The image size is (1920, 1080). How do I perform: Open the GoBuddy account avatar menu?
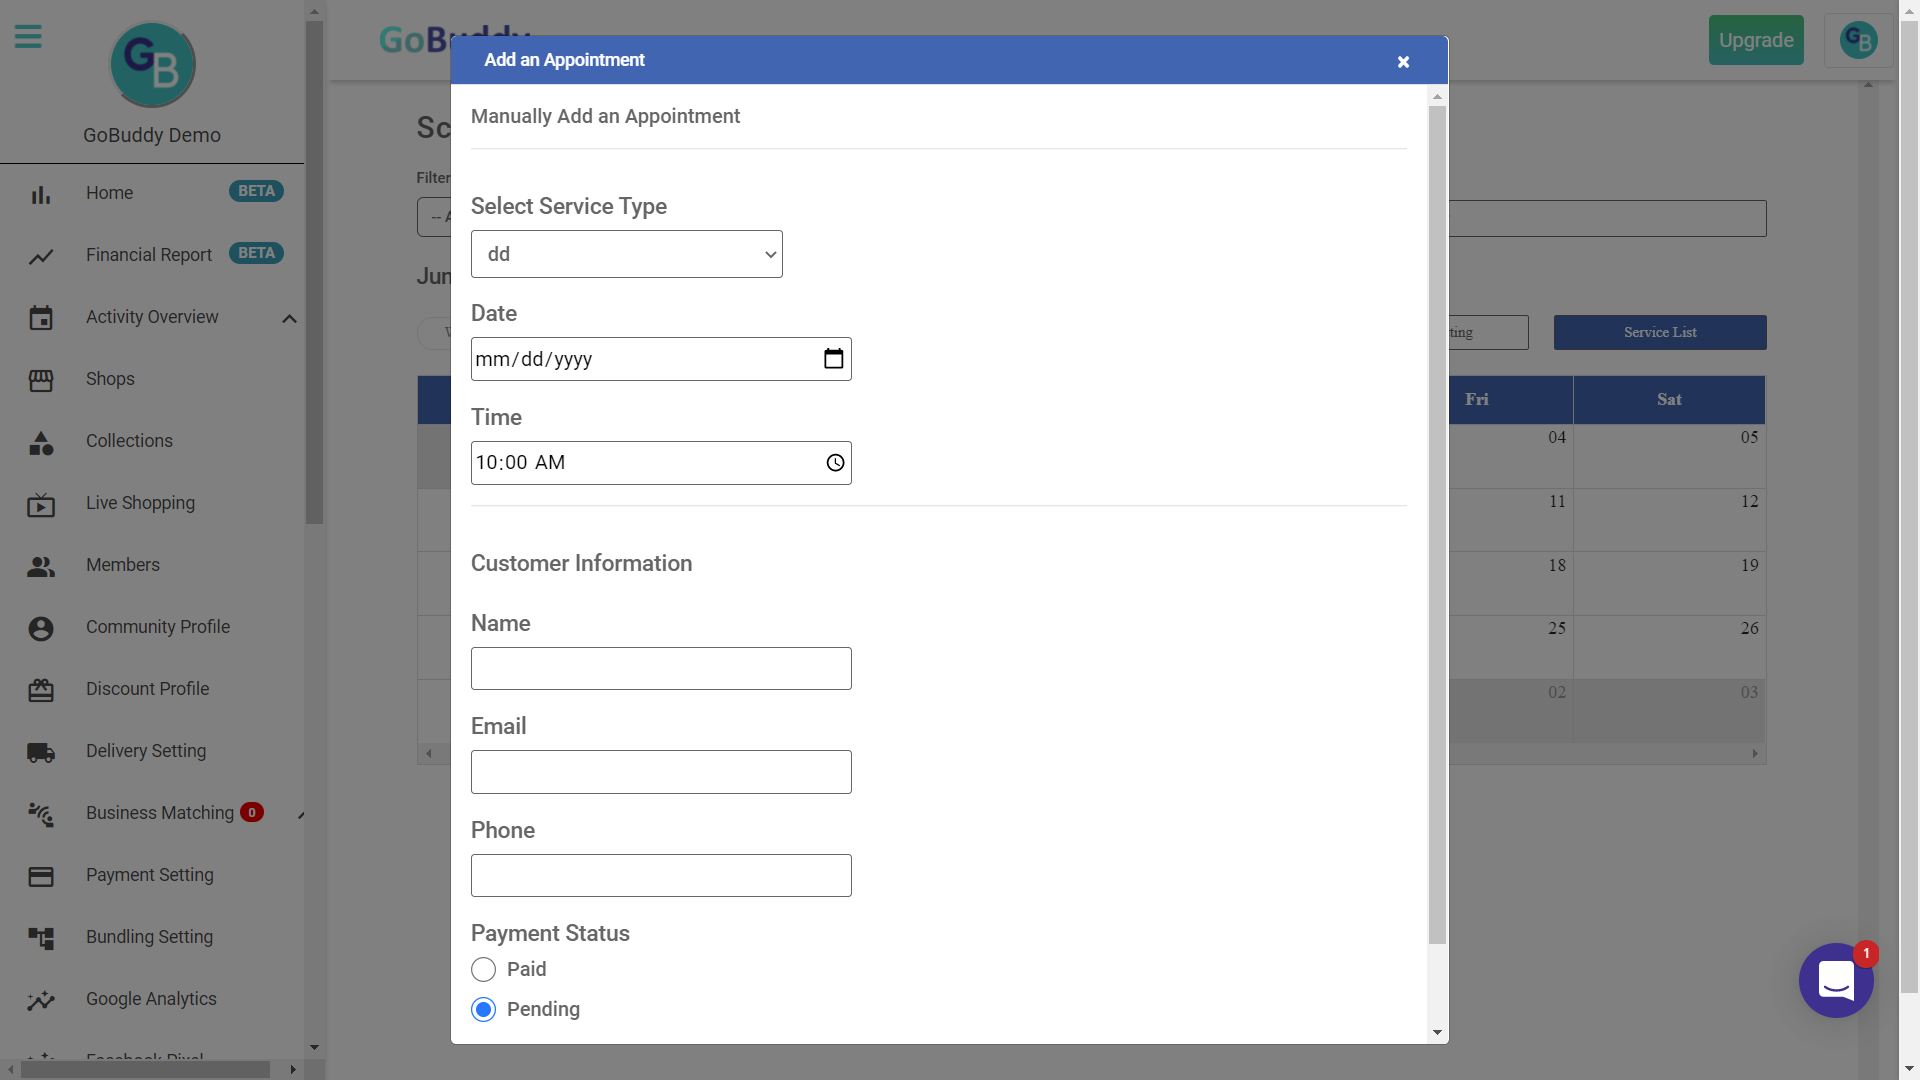coord(1858,41)
